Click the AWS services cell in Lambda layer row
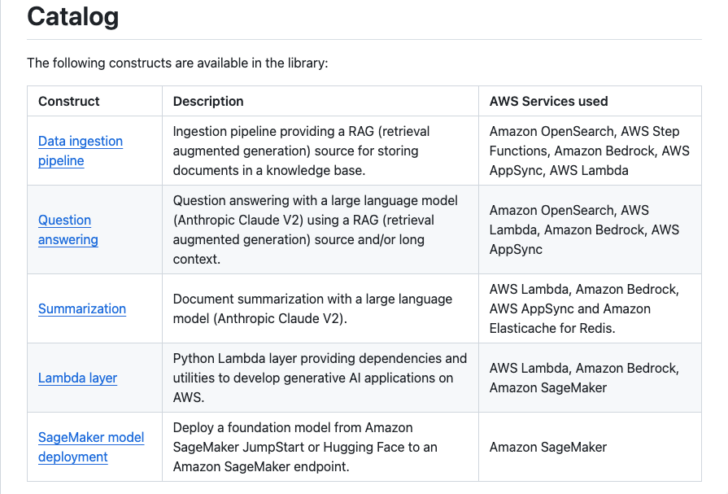Viewport: 728px width, 494px height. tap(583, 378)
